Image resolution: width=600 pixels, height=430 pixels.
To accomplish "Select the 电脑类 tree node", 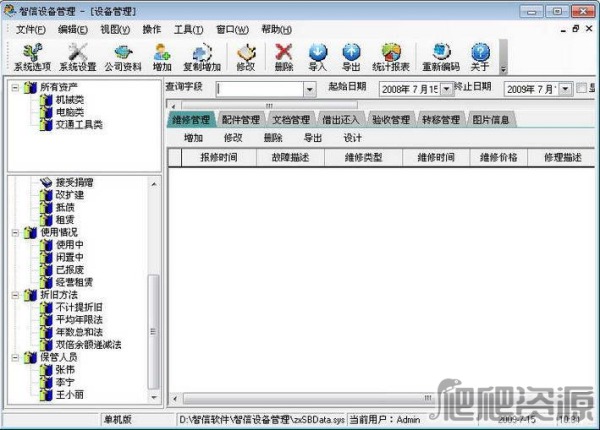I will click(70, 112).
